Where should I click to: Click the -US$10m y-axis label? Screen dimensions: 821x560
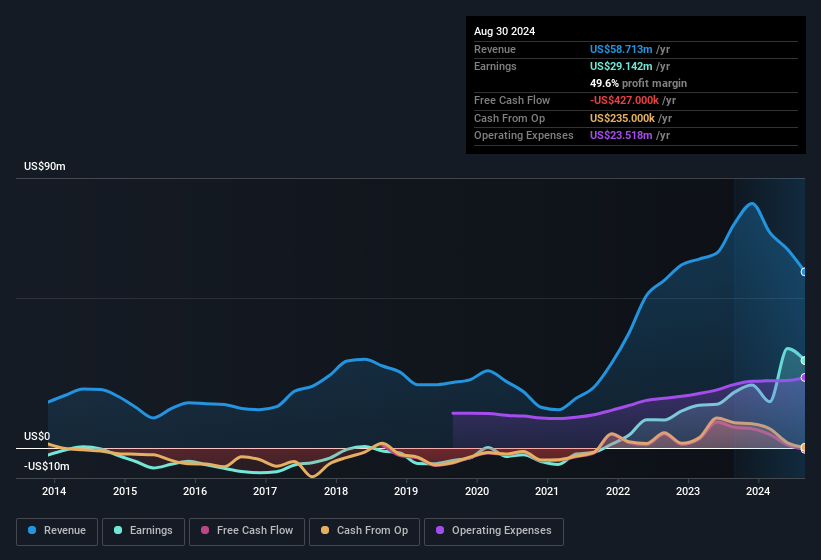pos(47,466)
